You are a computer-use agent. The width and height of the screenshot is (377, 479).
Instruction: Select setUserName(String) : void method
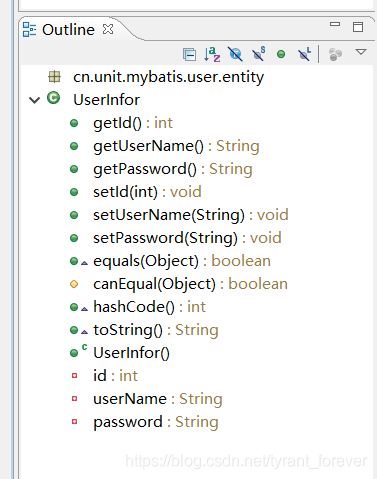[191, 215]
